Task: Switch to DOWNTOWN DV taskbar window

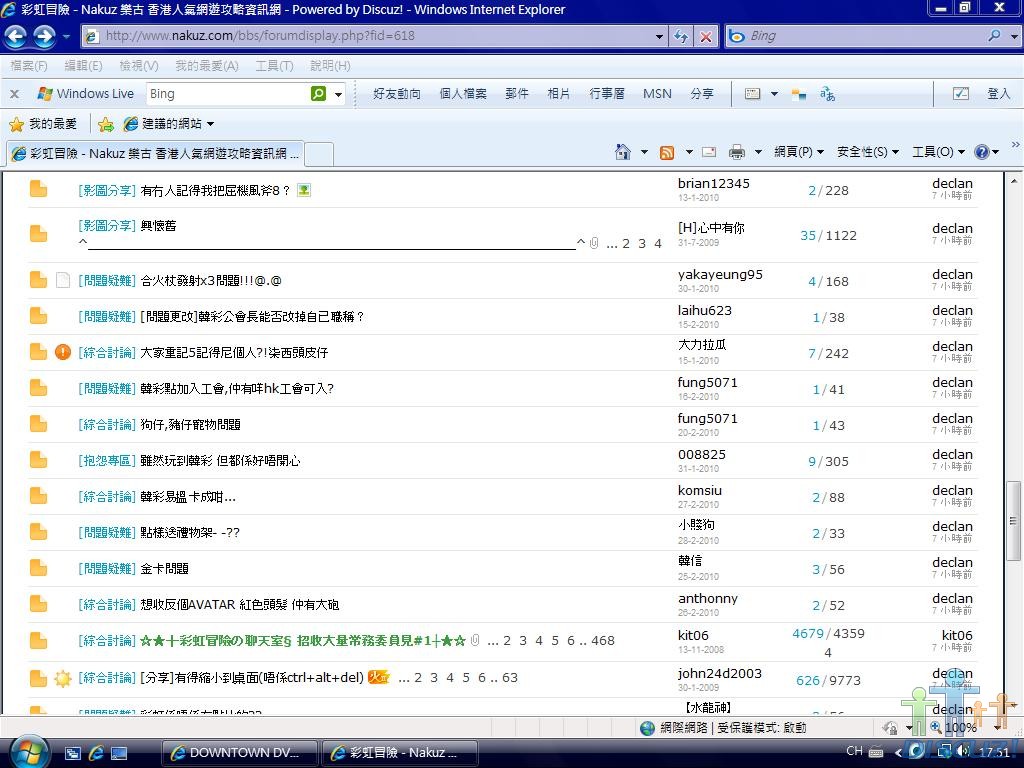Action: click(x=239, y=753)
